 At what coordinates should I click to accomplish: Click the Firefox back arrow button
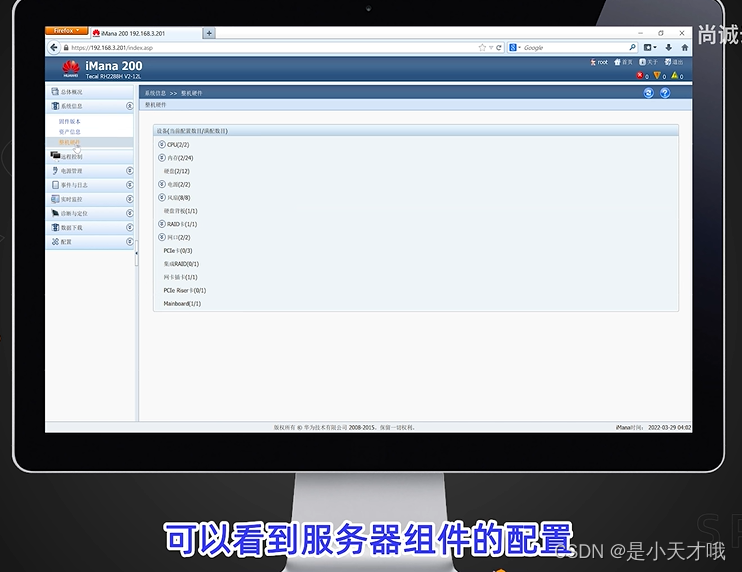(x=53, y=47)
